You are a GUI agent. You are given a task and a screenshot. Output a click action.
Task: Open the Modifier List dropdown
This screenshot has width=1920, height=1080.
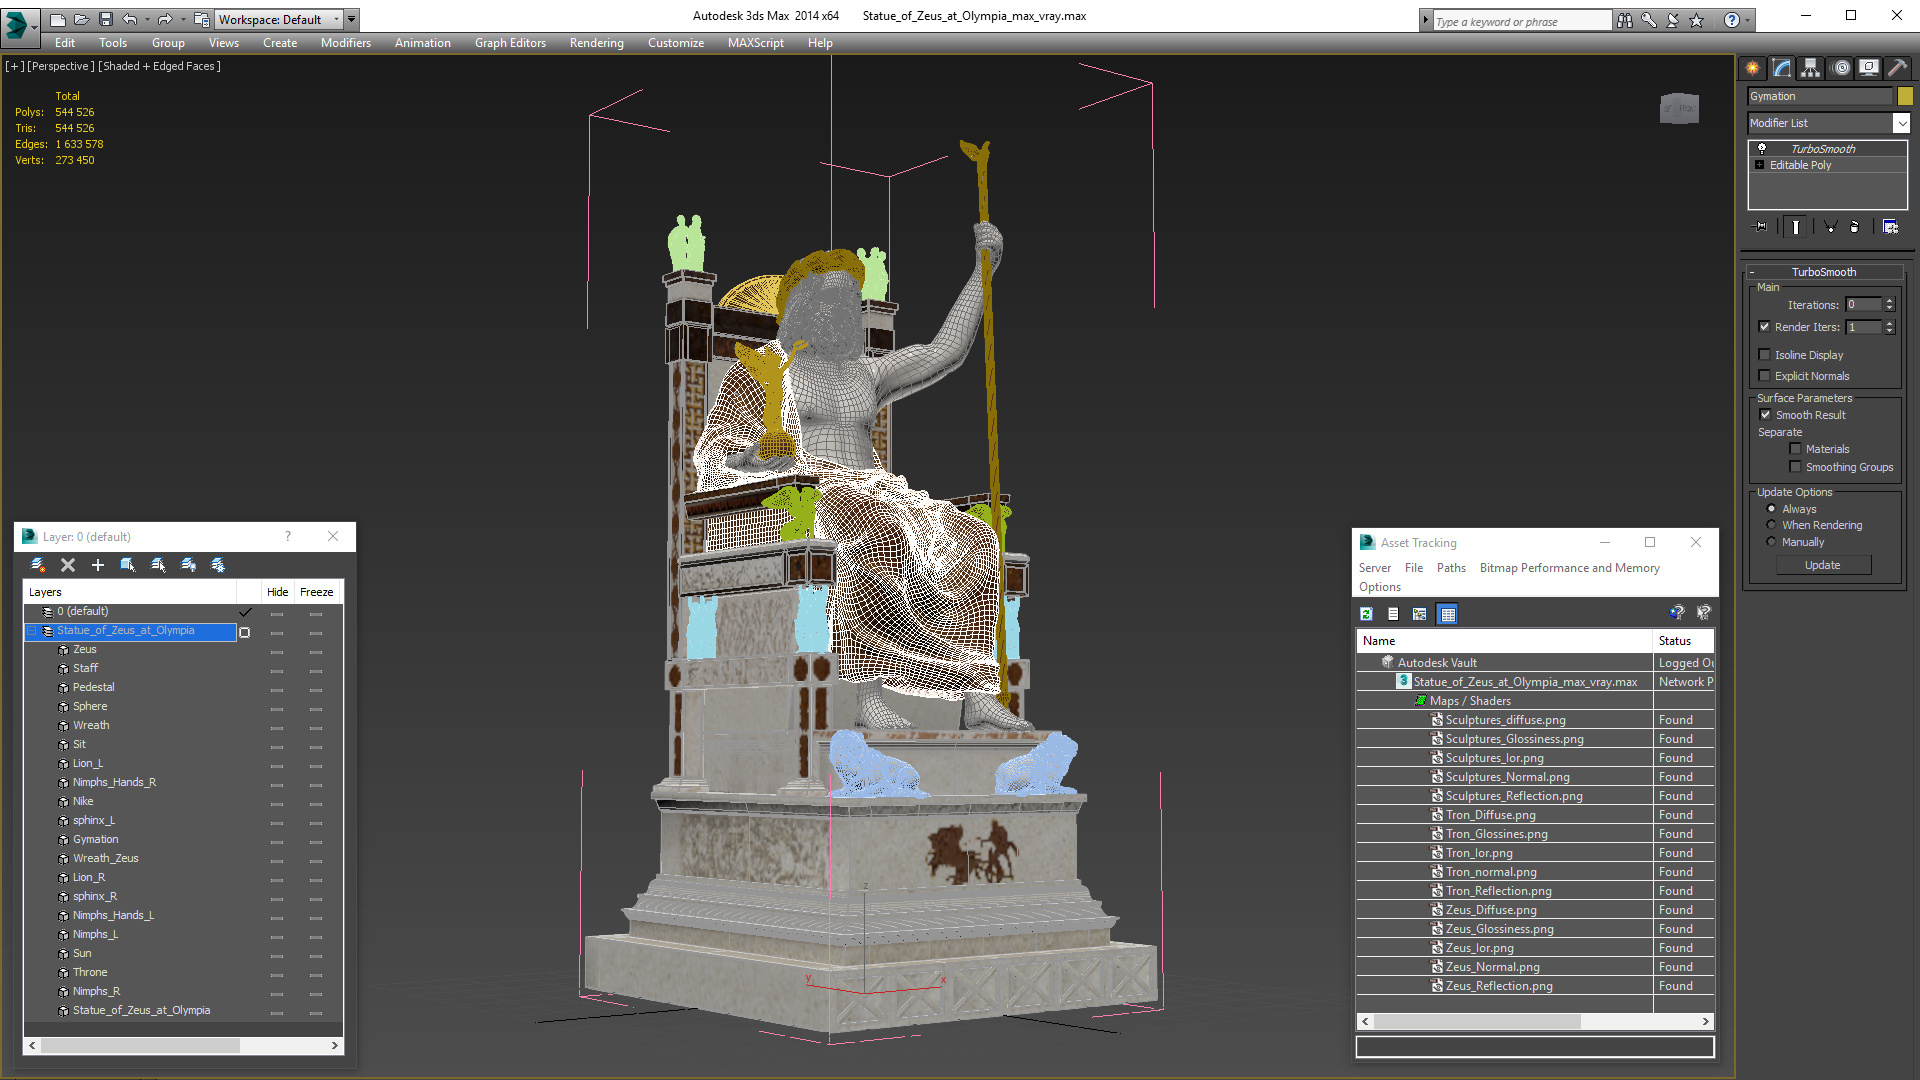click(x=1901, y=123)
